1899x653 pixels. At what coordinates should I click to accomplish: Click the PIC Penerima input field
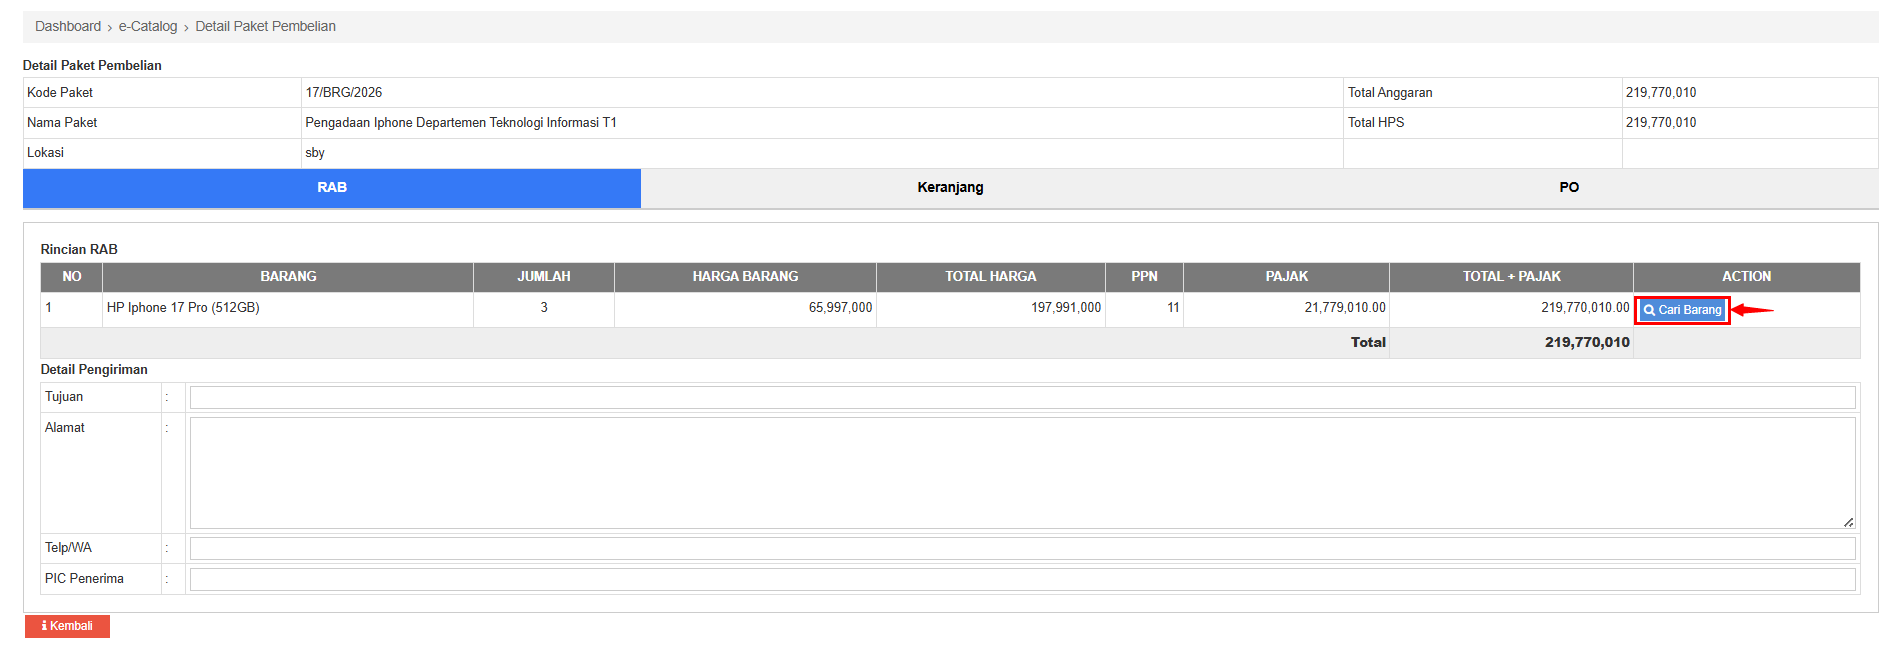click(x=1022, y=579)
